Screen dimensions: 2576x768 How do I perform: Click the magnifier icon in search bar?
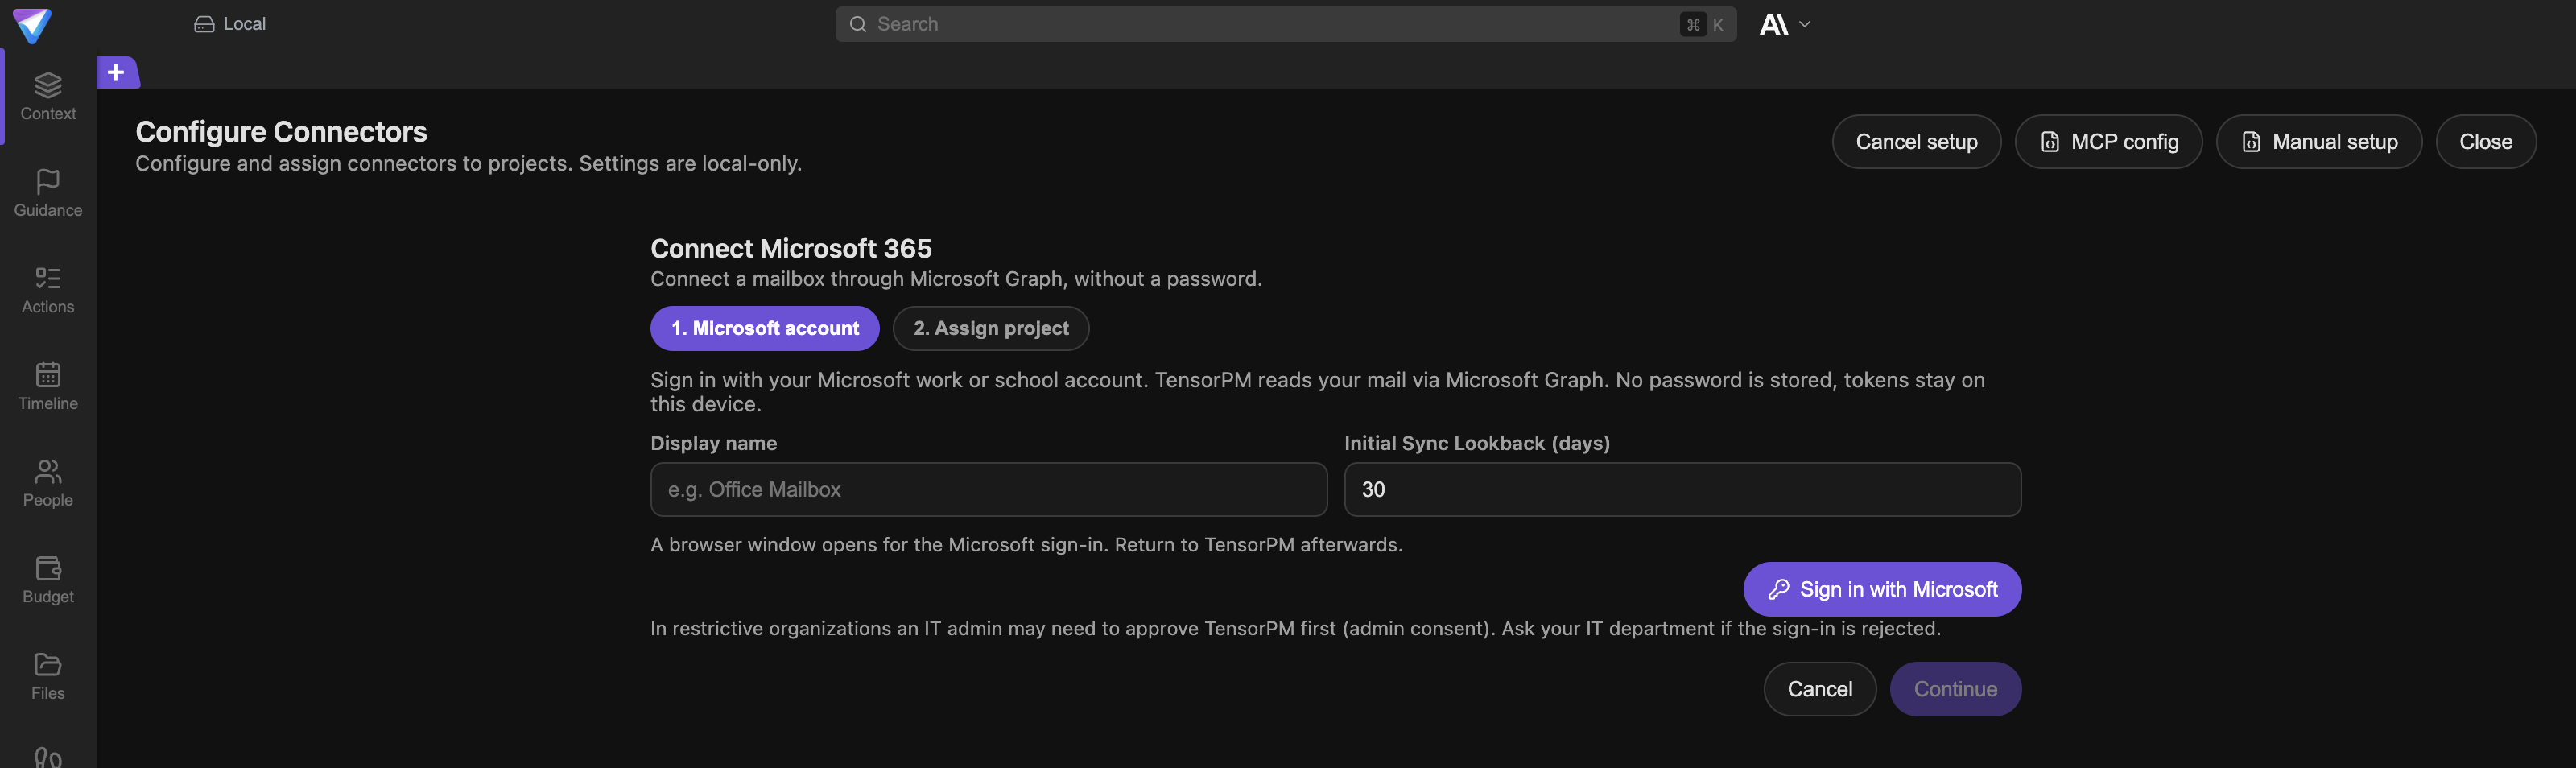tap(857, 24)
